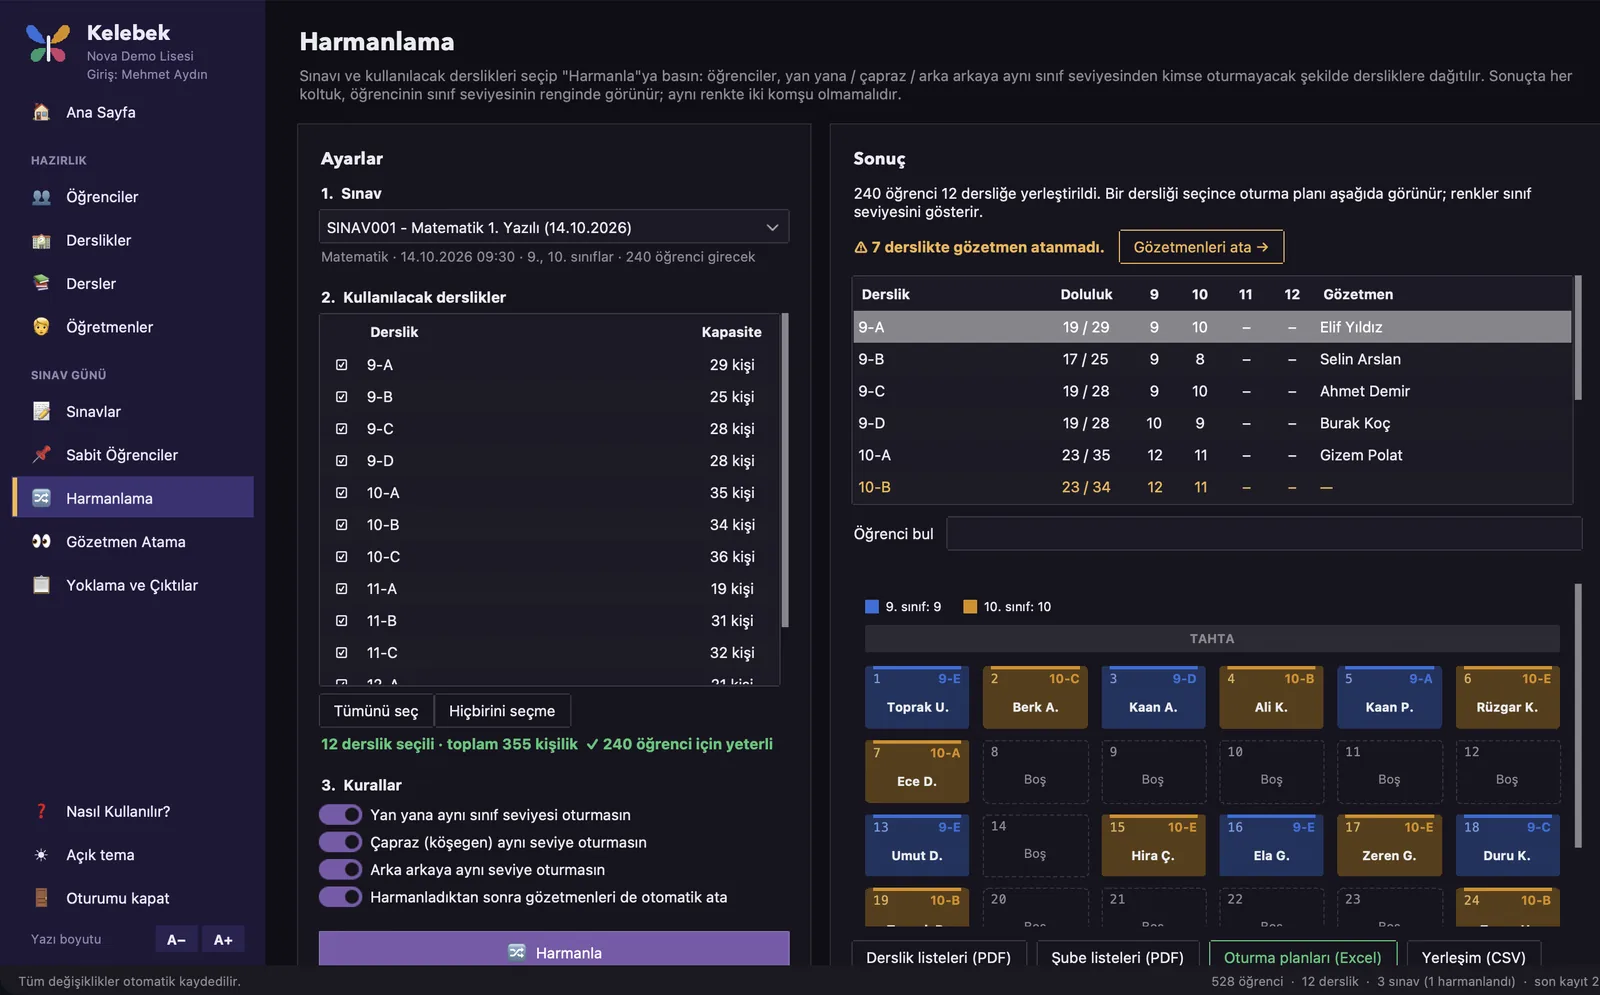Increase font size with A+ button
Image resolution: width=1600 pixels, height=995 pixels.
pos(223,940)
